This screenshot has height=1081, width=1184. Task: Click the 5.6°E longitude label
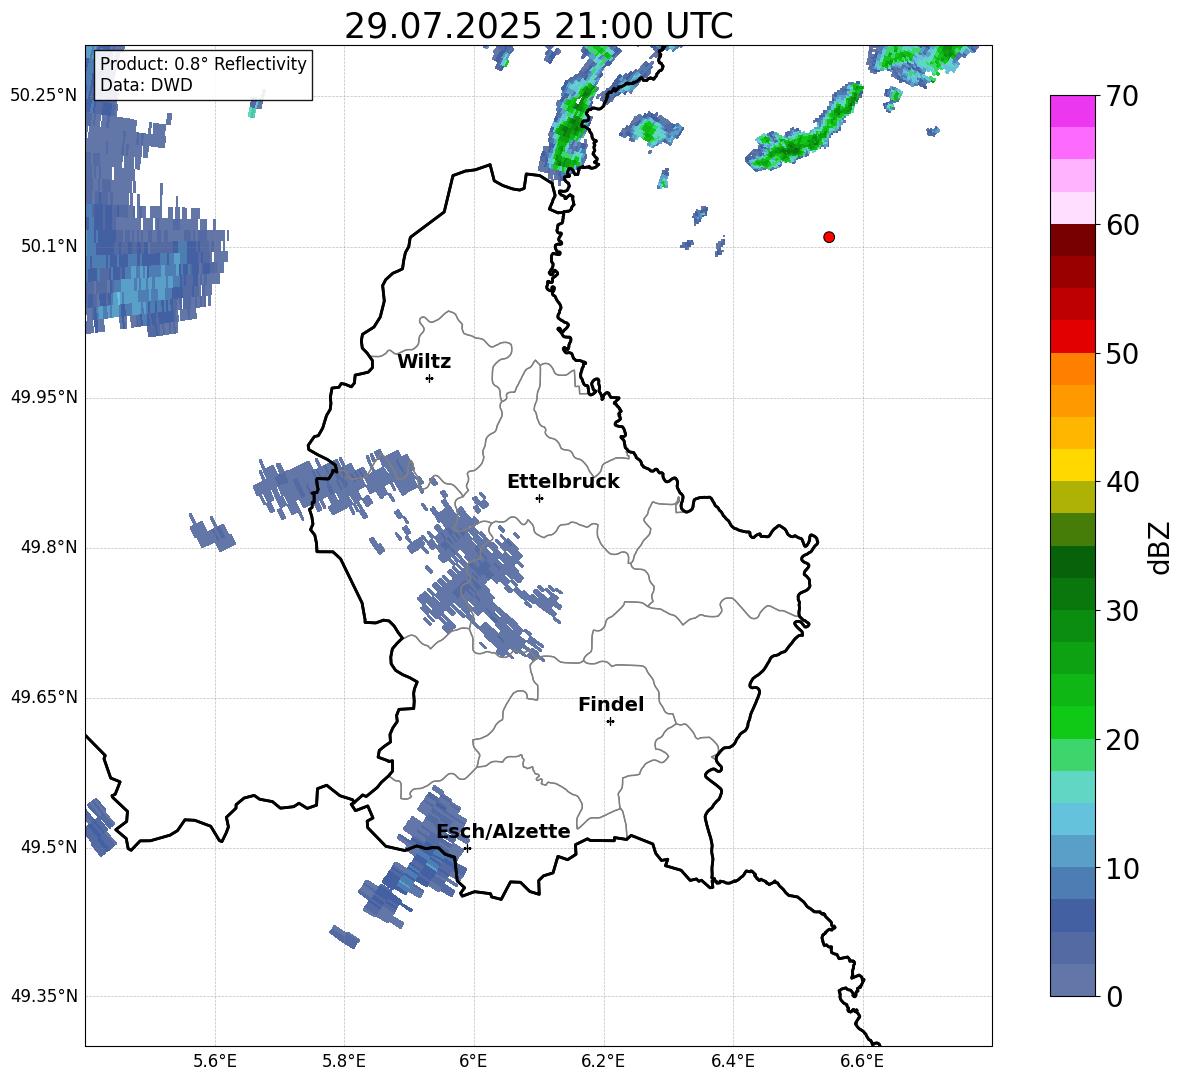point(215,1061)
